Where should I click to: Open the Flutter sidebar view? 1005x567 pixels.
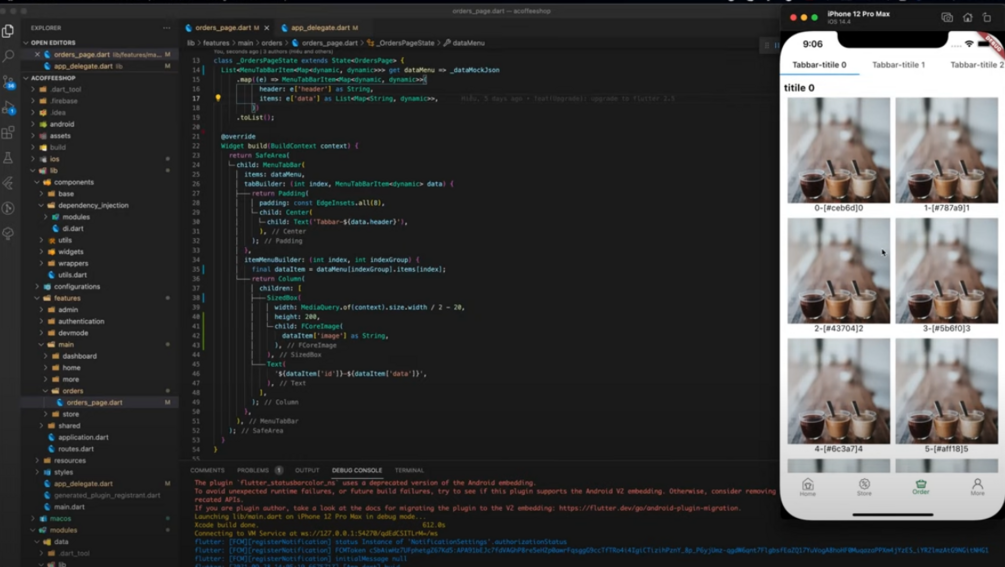[8, 183]
